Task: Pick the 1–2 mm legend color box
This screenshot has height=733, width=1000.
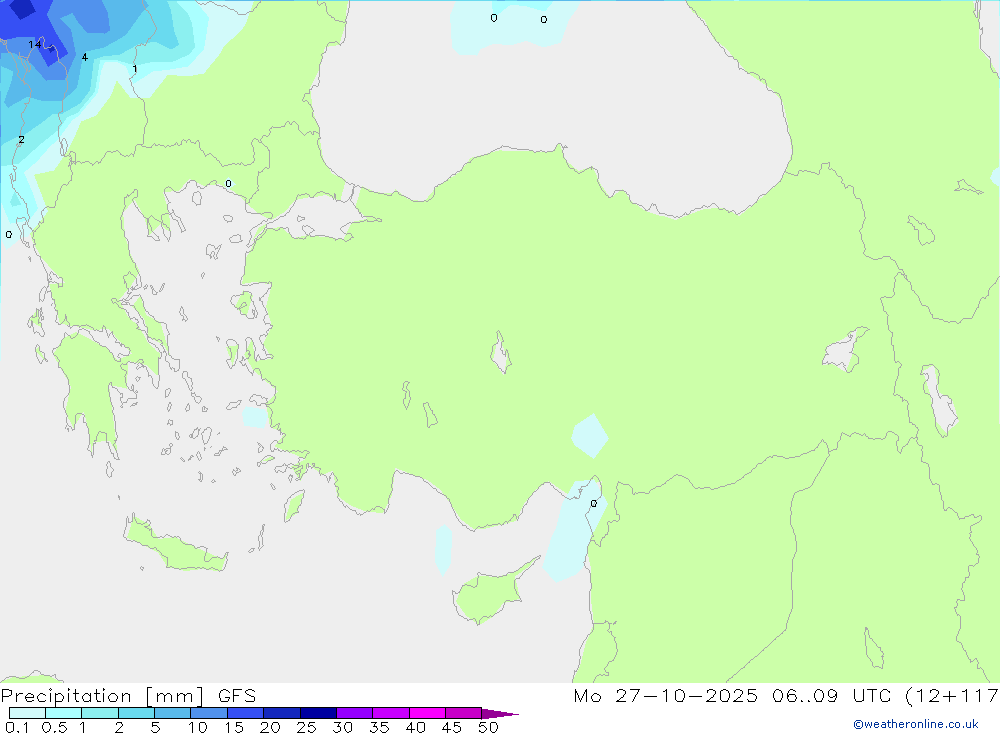Action: tap(99, 713)
